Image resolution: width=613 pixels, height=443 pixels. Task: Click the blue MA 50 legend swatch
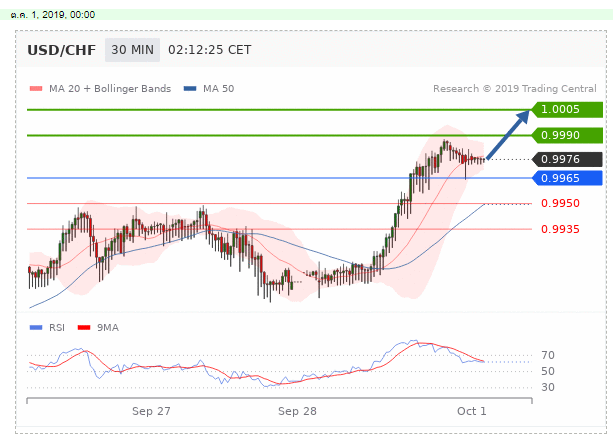[190, 89]
